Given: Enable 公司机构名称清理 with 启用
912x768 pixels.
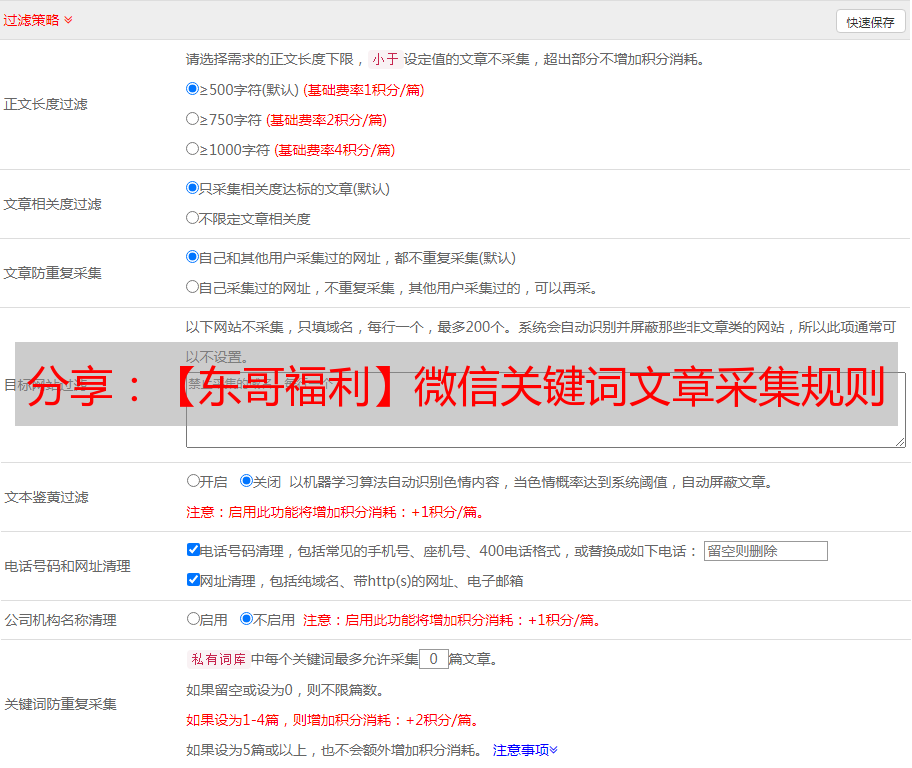Looking at the screenshot, I should (193, 619).
